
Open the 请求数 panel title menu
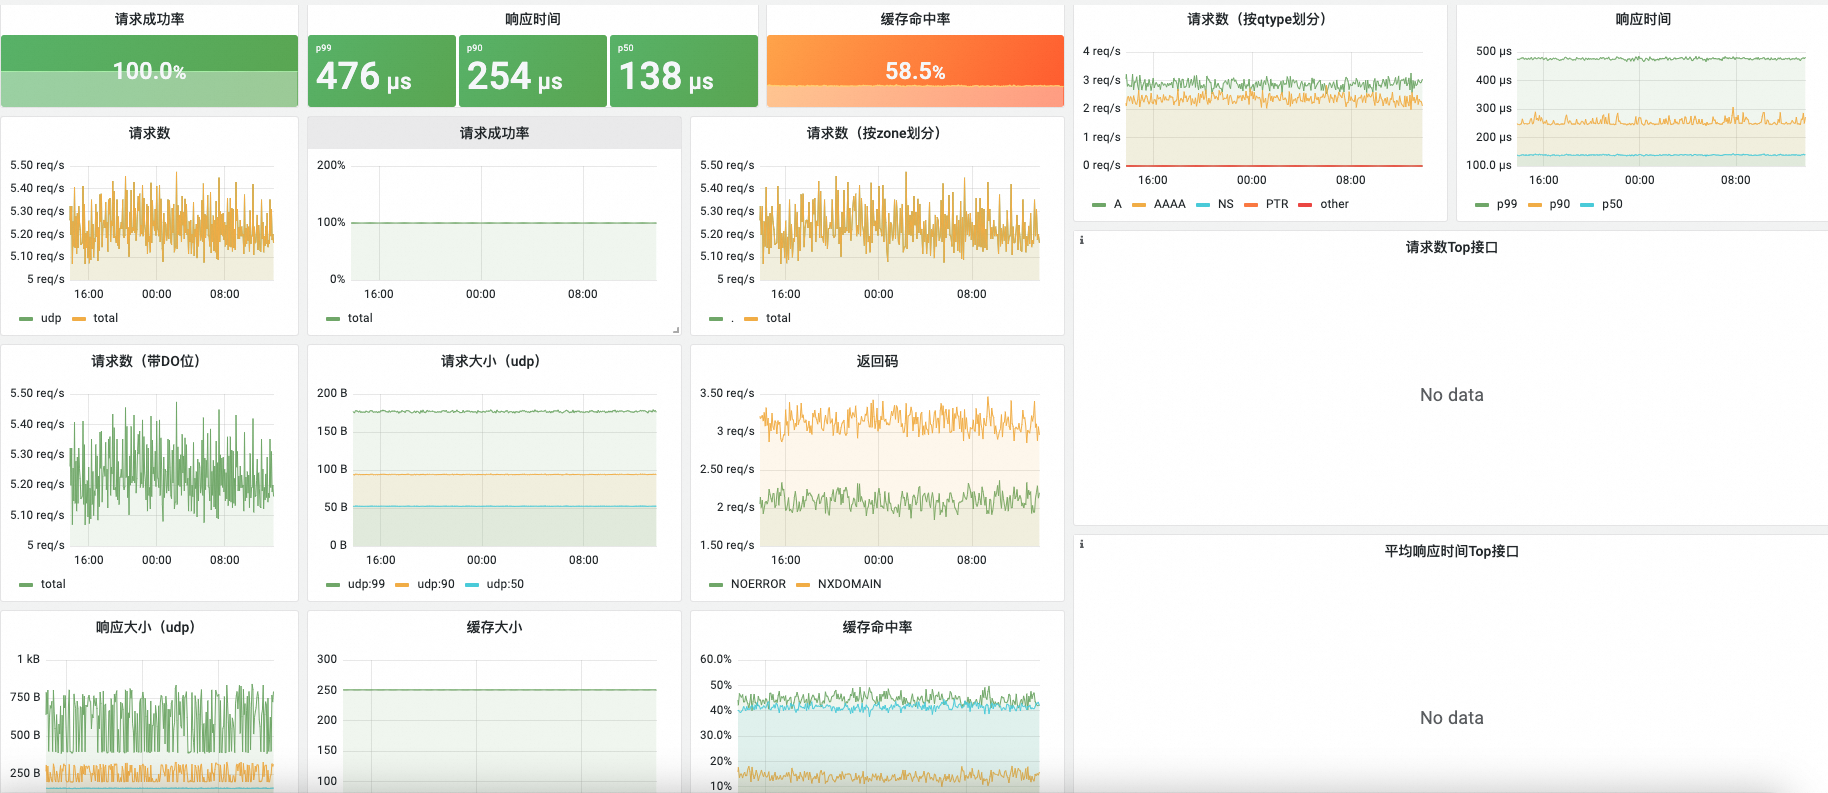pos(149,133)
